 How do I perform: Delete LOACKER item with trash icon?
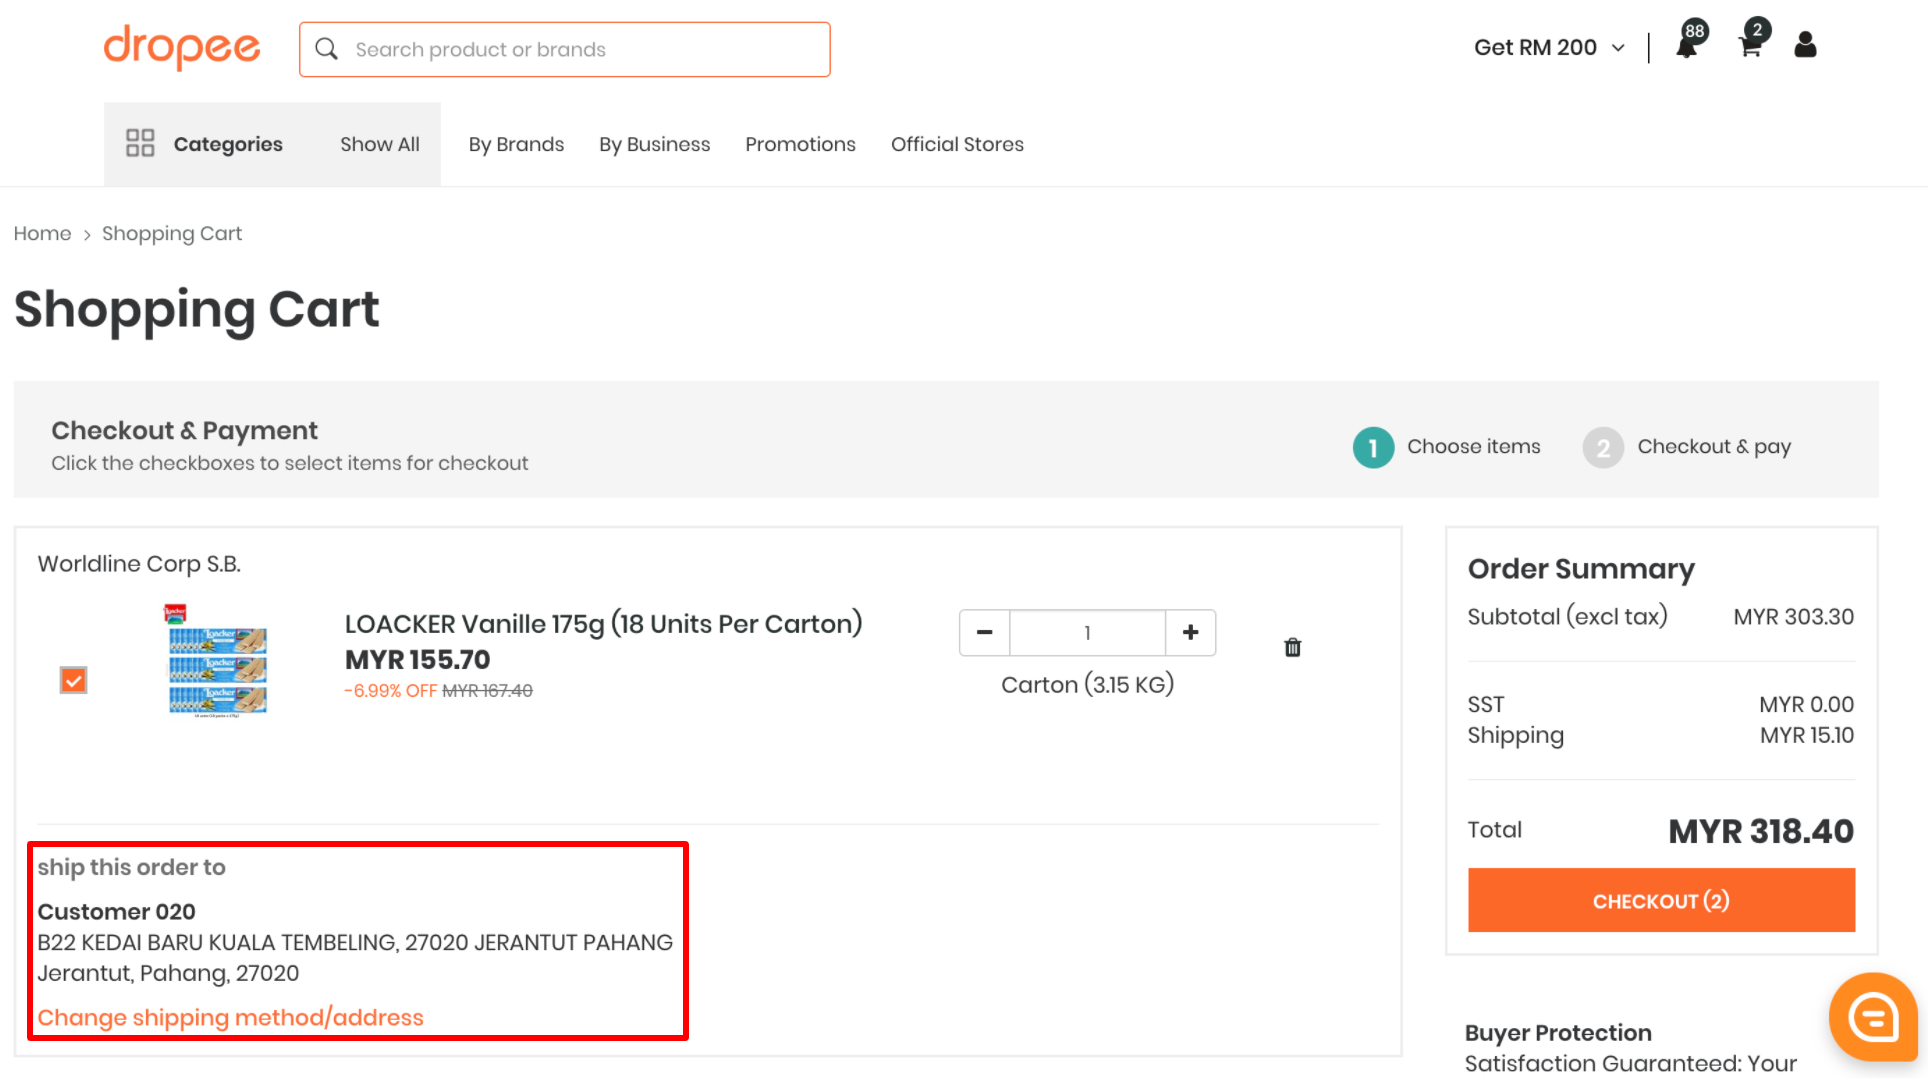click(1293, 647)
